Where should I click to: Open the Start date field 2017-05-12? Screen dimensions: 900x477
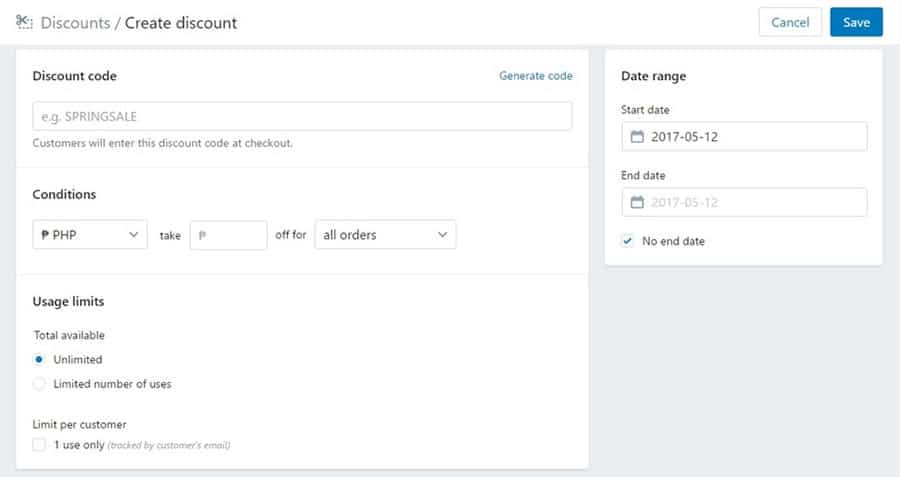(x=744, y=137)
